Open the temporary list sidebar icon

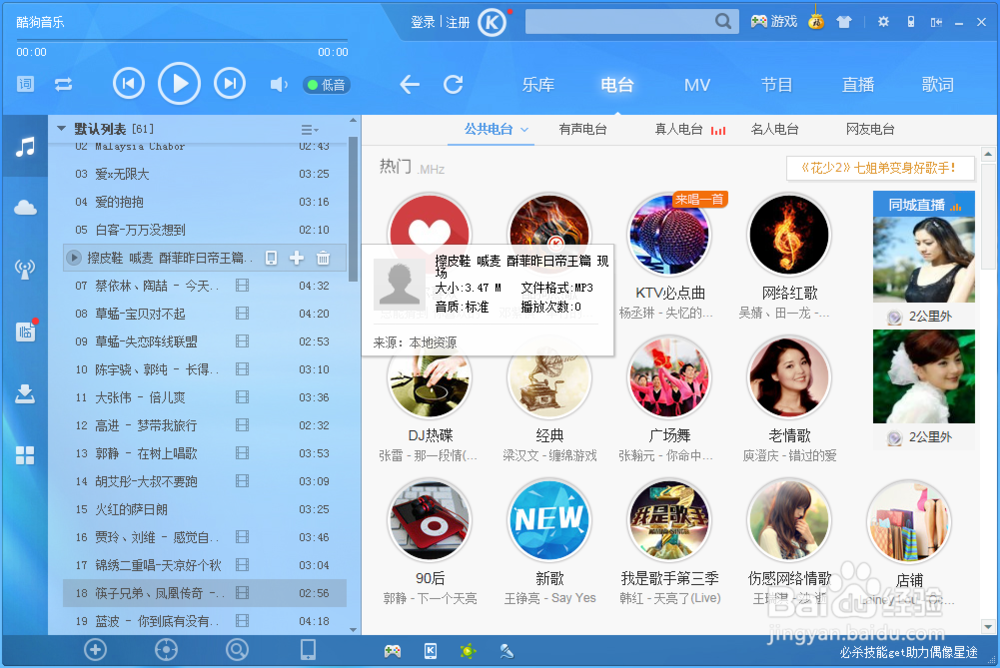(26, 330)
